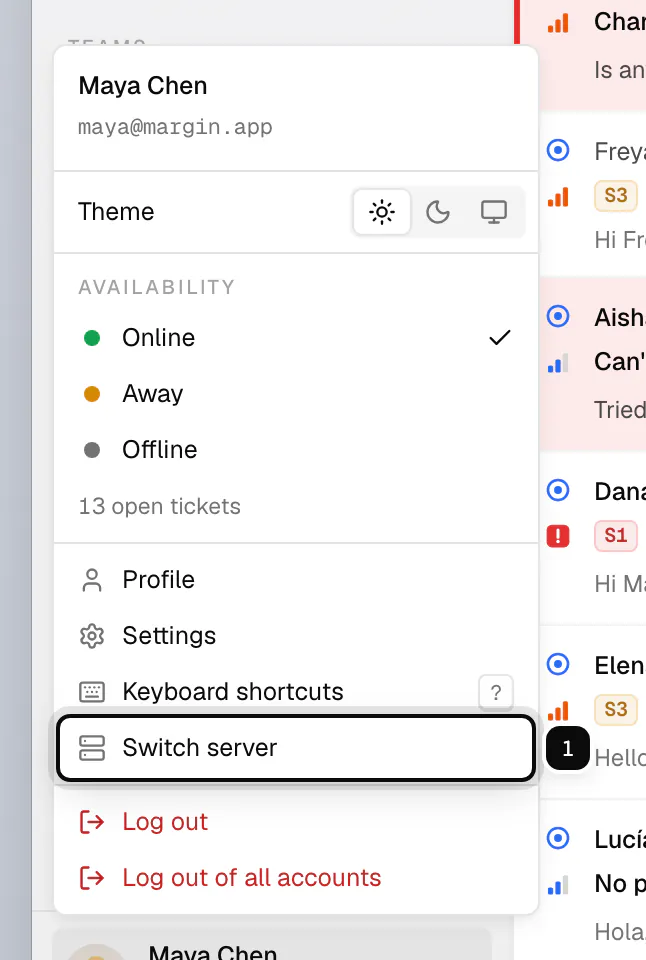Click the open status icon on Lucía's ticket
646x960 pixels.
tap(558, 839)
